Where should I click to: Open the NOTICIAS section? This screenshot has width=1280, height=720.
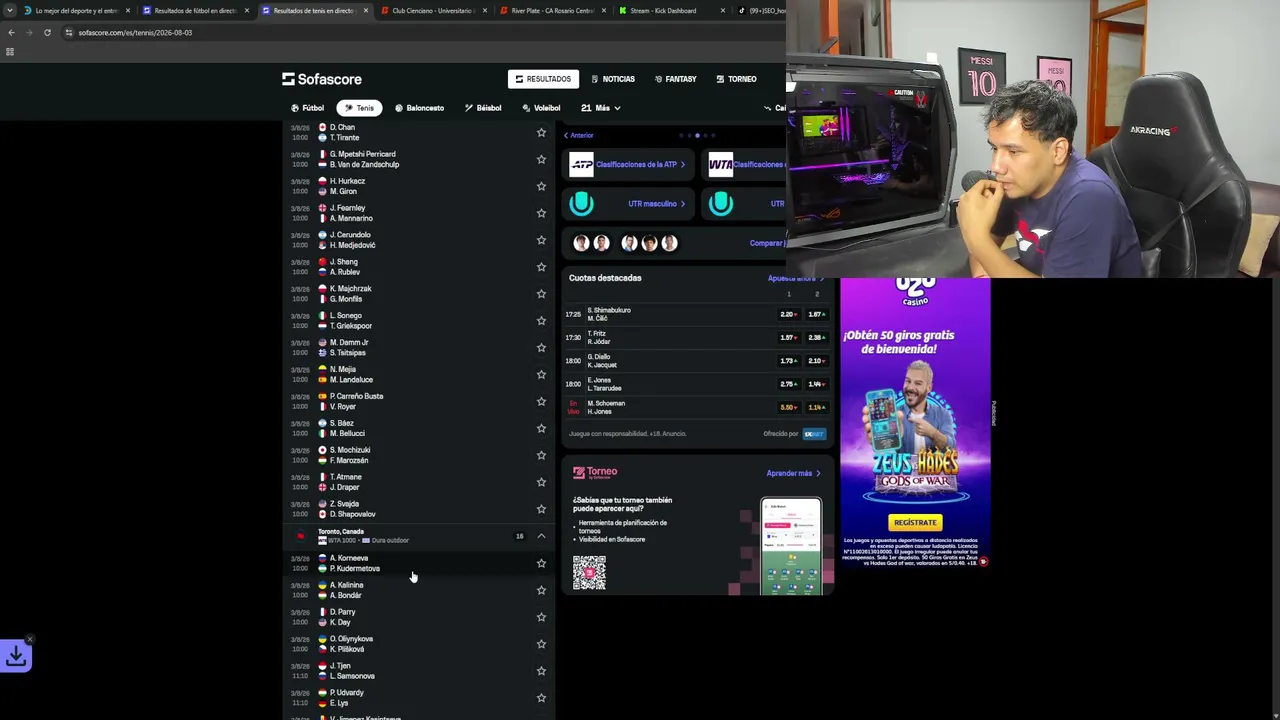(613, 79)
